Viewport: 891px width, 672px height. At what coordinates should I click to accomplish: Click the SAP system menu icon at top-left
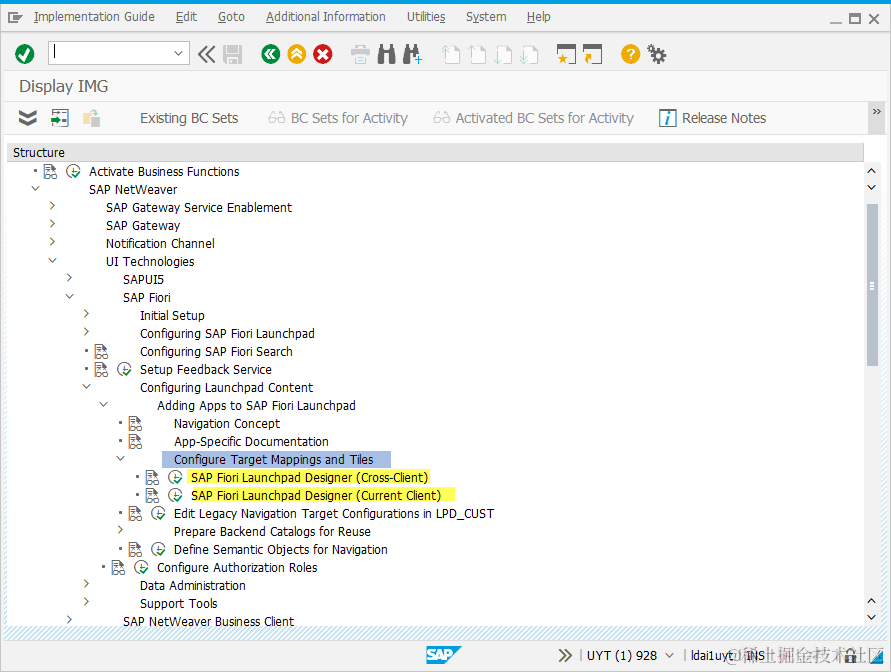tap(15, 18)
